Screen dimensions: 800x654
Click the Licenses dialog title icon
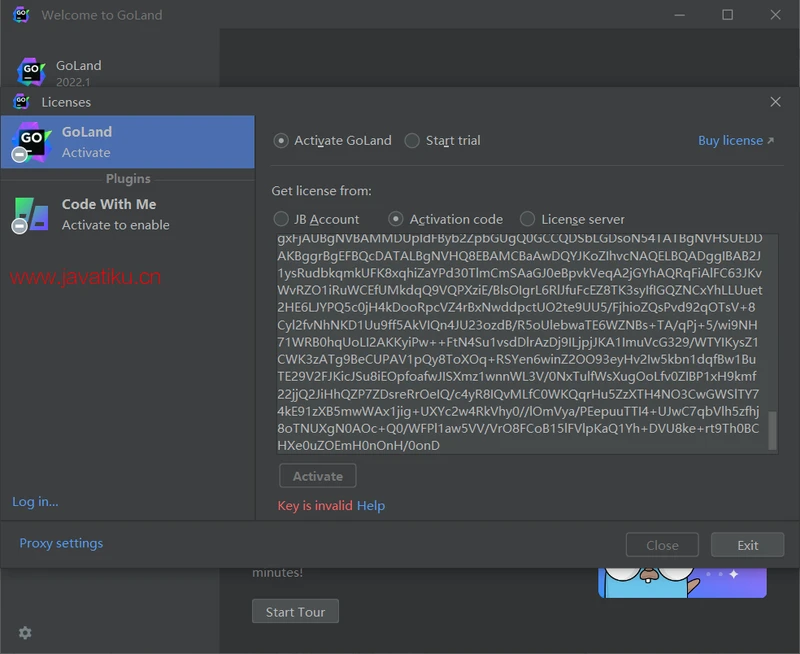pyautogui.click(x=21, y=102)
